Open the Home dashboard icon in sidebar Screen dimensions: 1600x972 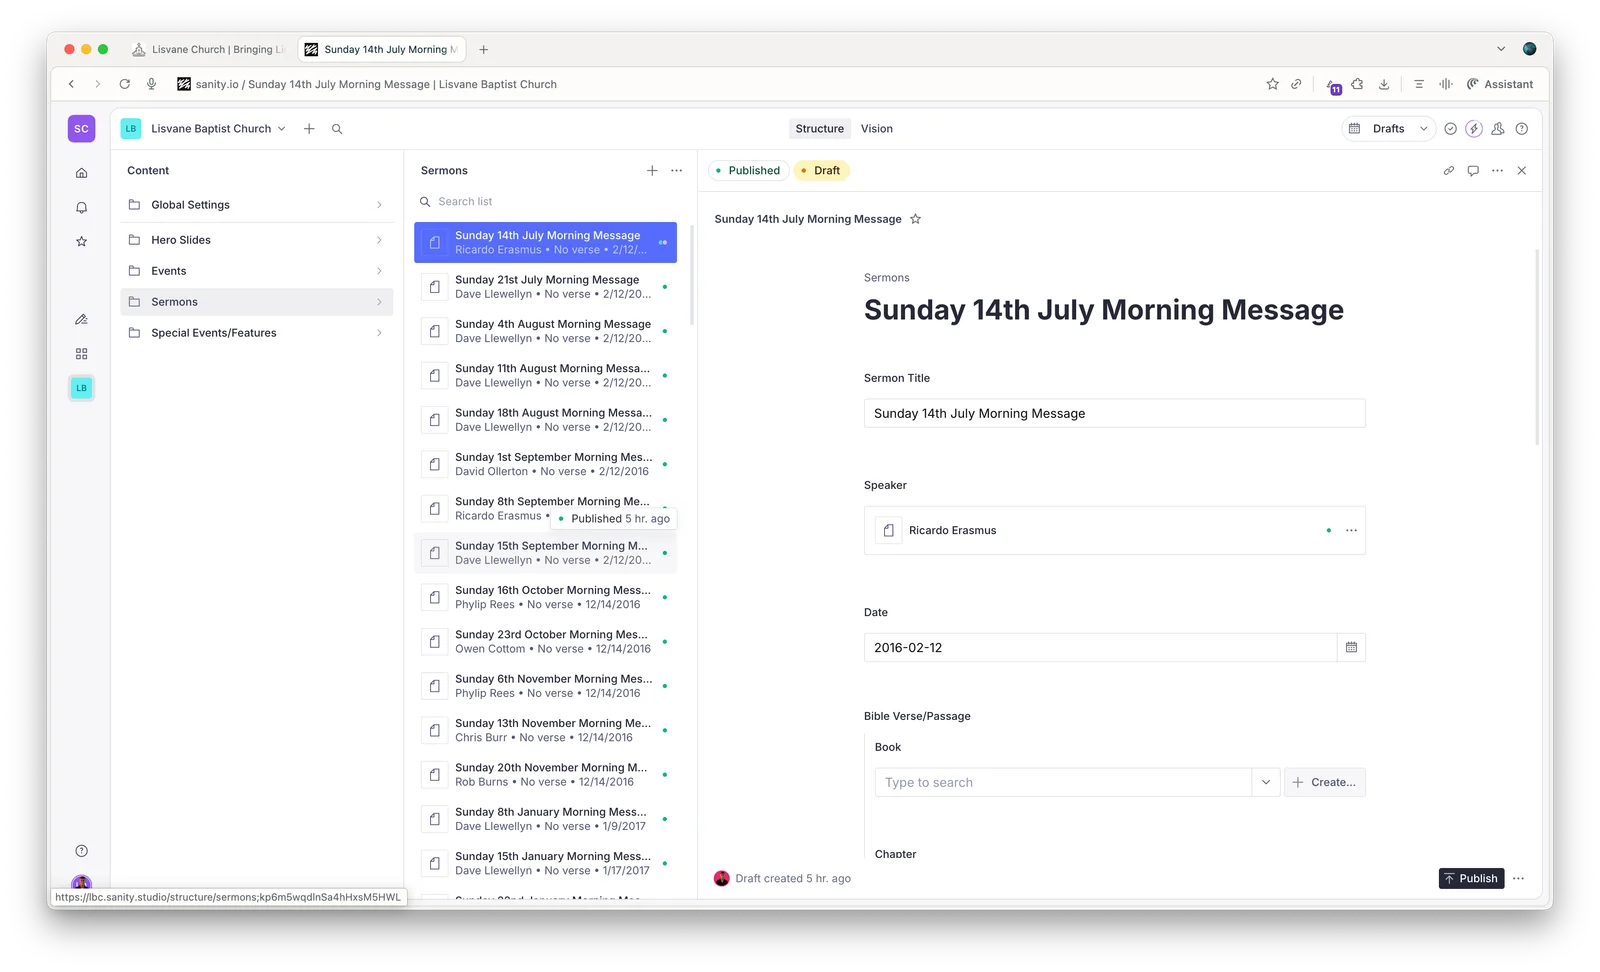click(x=81, y=172)
